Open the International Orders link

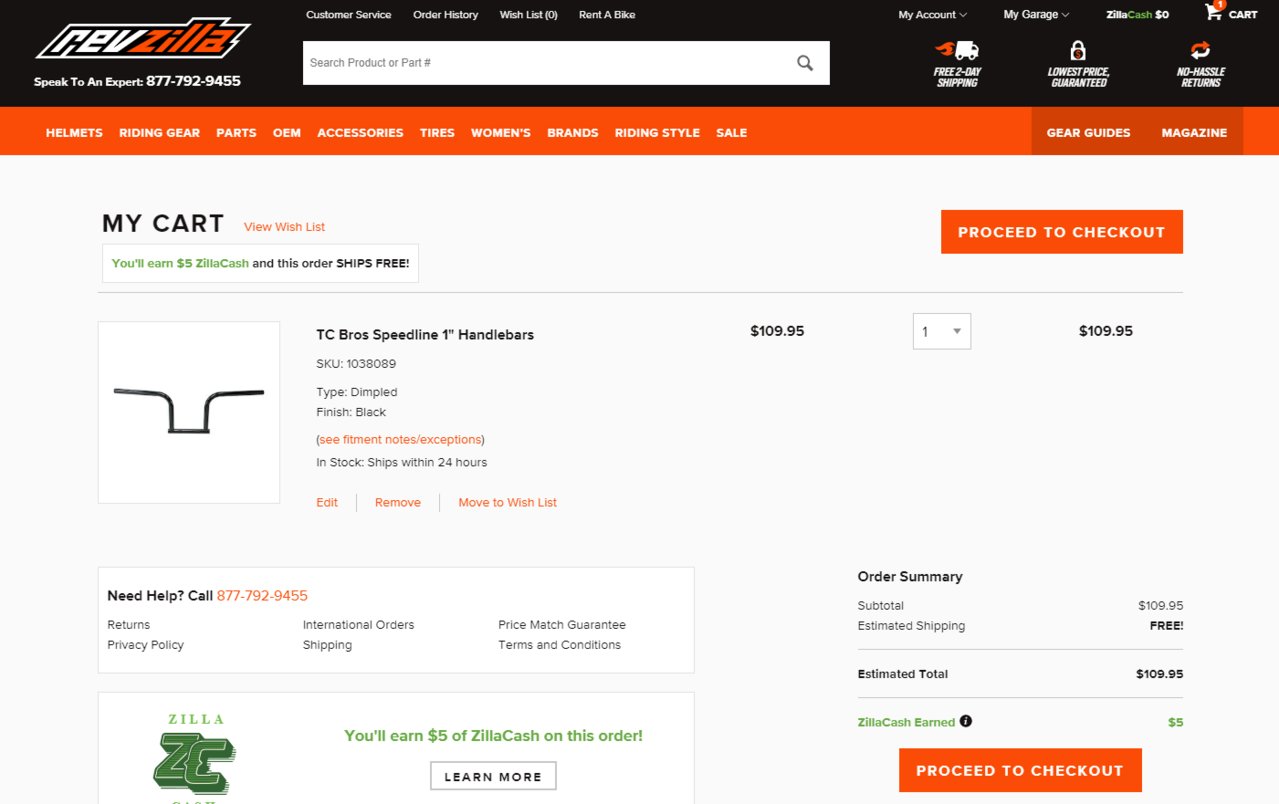(358, 625)
